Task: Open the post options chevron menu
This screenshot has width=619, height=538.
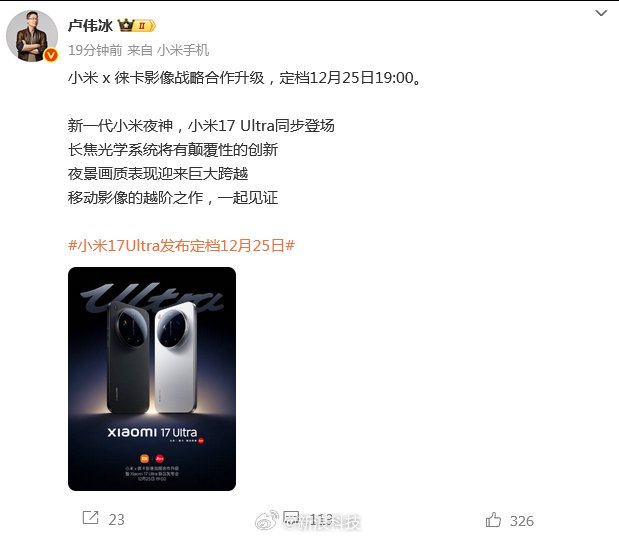Action: pyautogui.click(x=601, y=13)
